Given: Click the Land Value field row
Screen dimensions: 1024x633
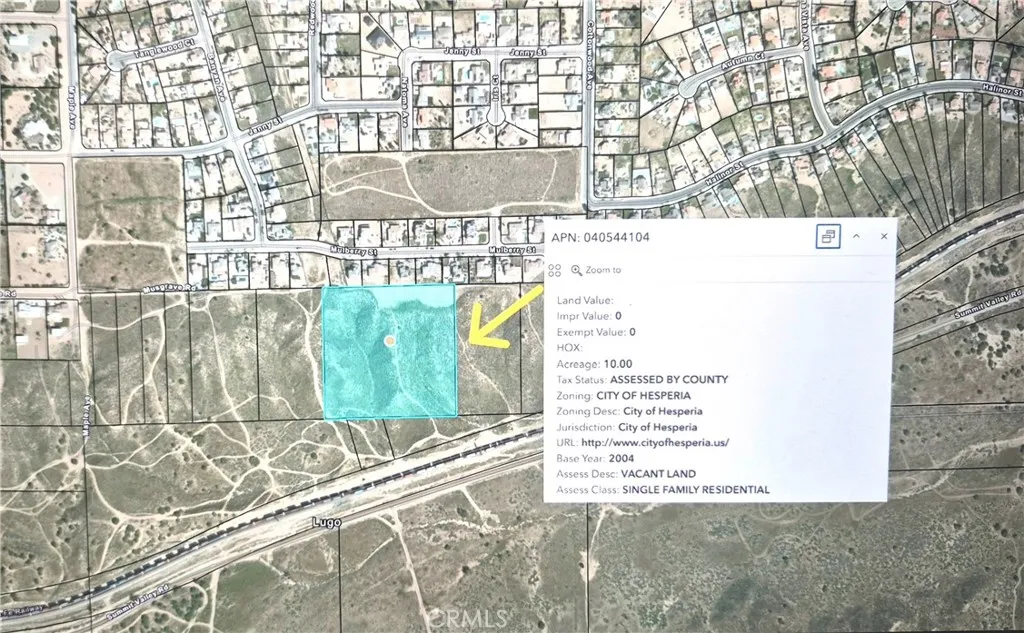Looking at the screenshot, I should point(585,300).
